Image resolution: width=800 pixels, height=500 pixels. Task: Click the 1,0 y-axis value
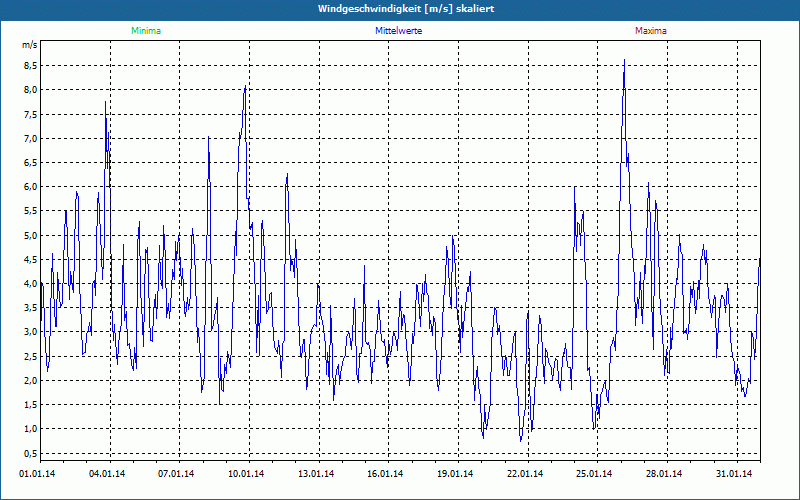click(x=31, y=429)
